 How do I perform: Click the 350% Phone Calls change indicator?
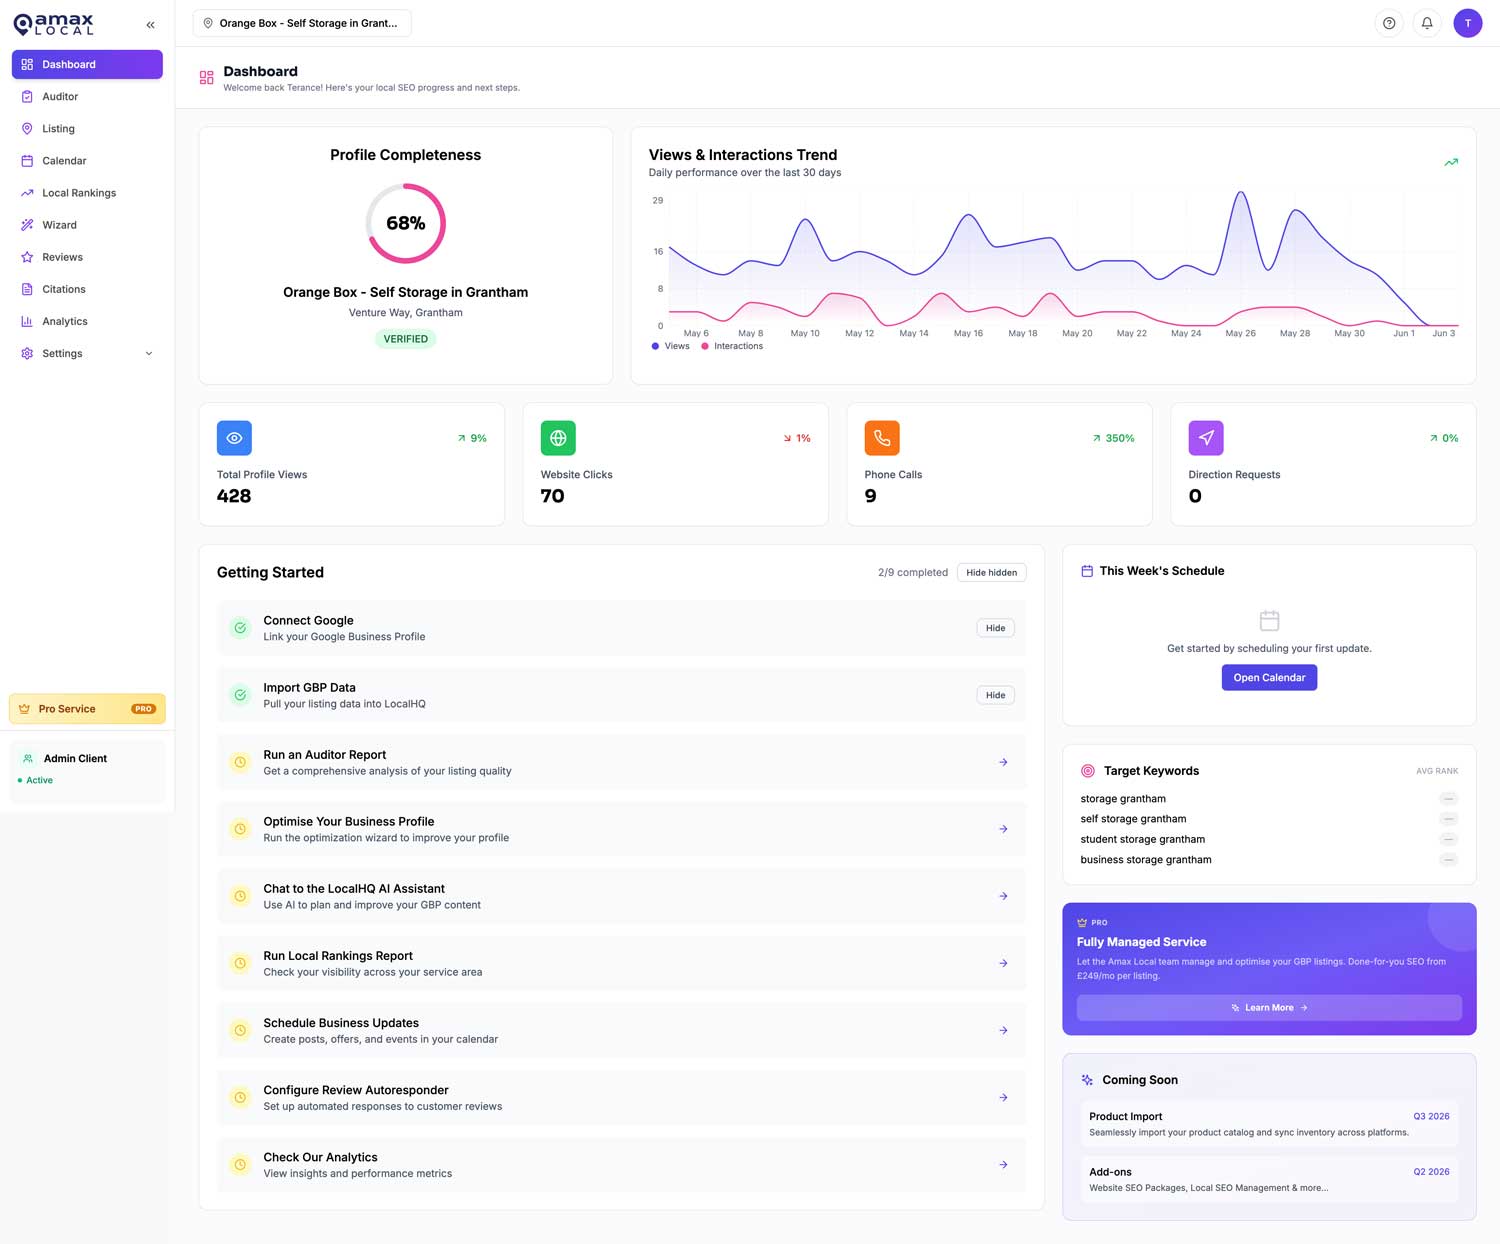pos(1113,438)
